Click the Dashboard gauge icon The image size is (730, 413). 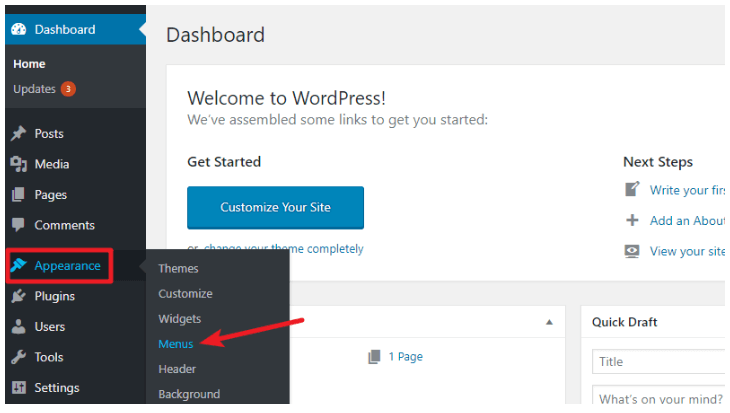click(19, 29)
